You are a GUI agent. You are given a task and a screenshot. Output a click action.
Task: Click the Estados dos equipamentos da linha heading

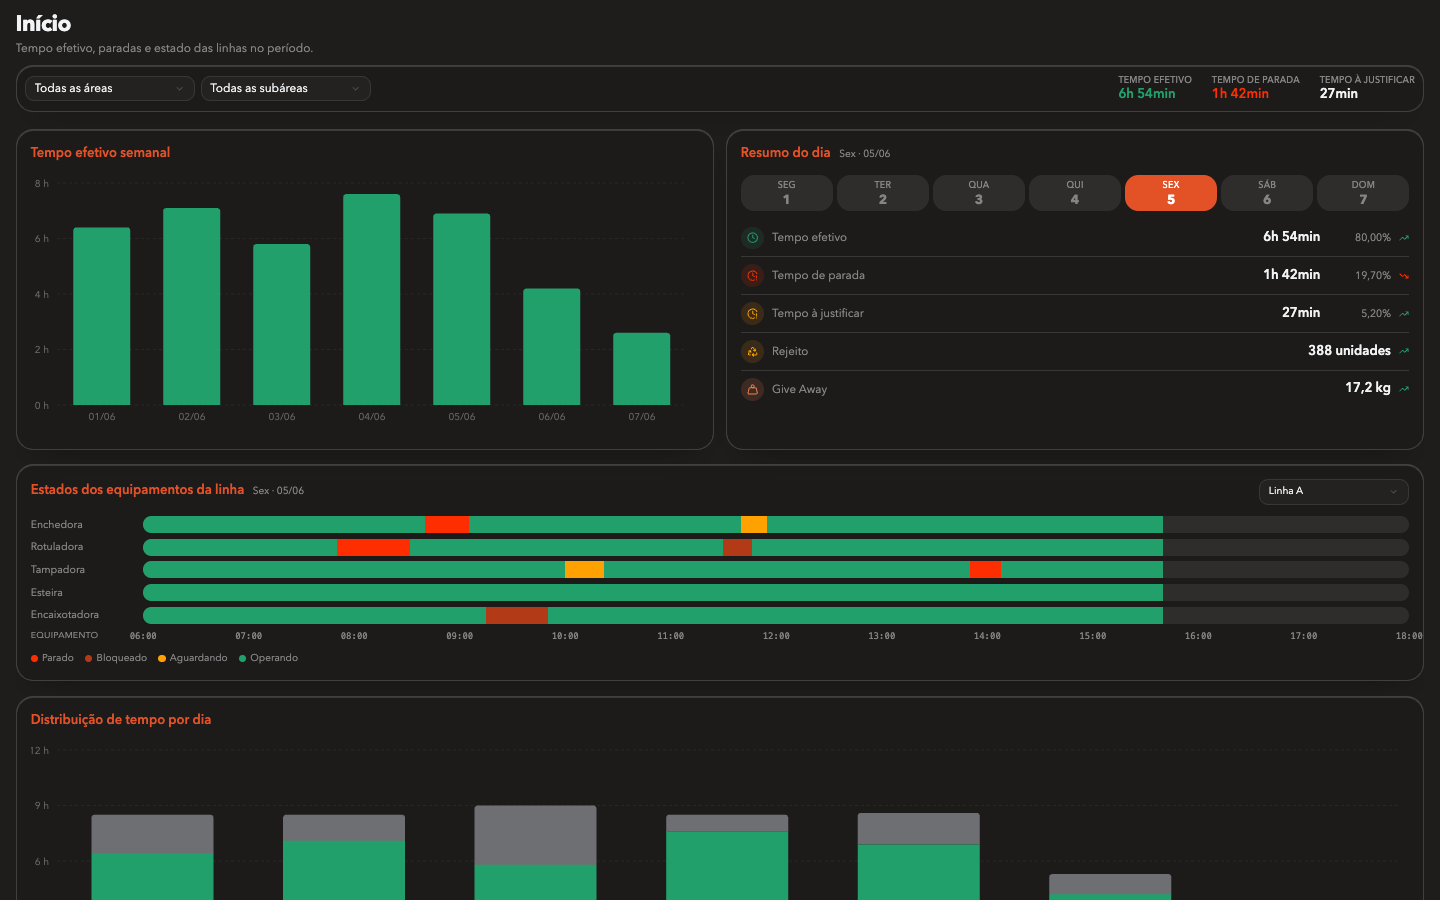tap(137, 490)
